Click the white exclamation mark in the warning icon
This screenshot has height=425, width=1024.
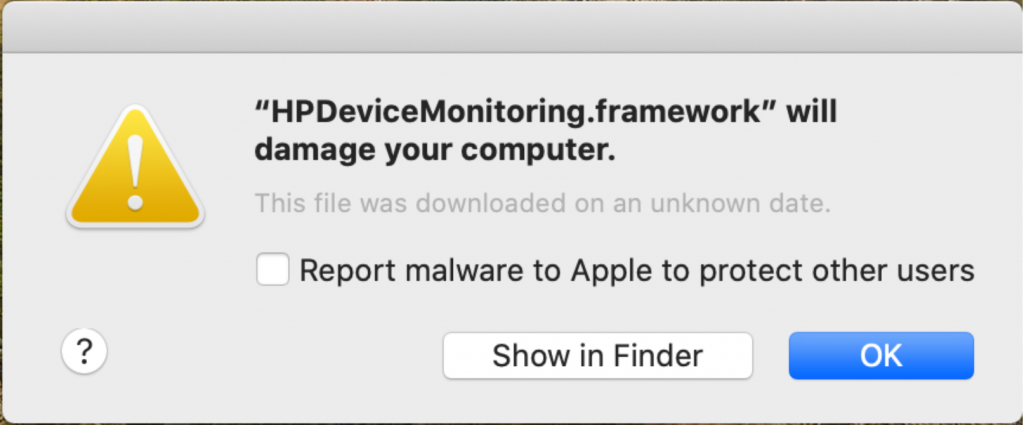[x=135, y=171]
